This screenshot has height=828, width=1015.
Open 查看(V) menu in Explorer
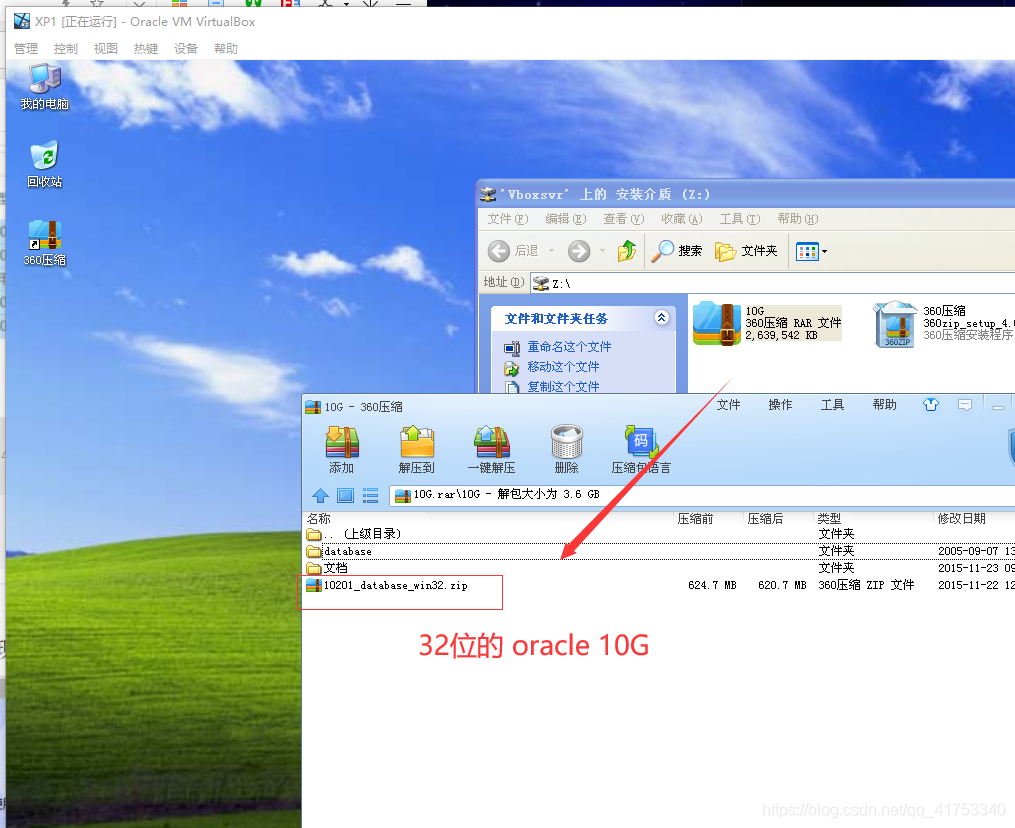tap(624, 219)
